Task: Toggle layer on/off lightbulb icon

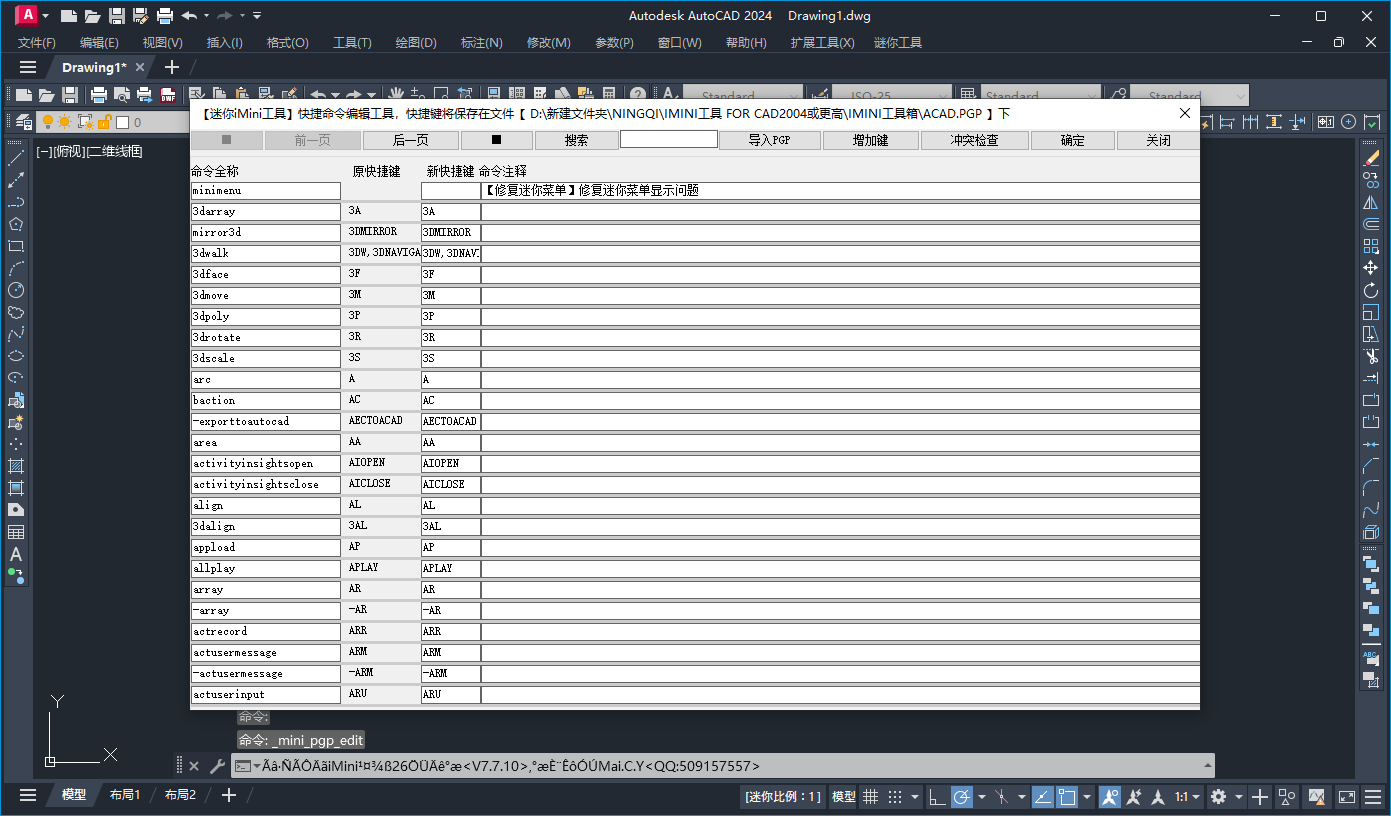Action: point(47,122)
